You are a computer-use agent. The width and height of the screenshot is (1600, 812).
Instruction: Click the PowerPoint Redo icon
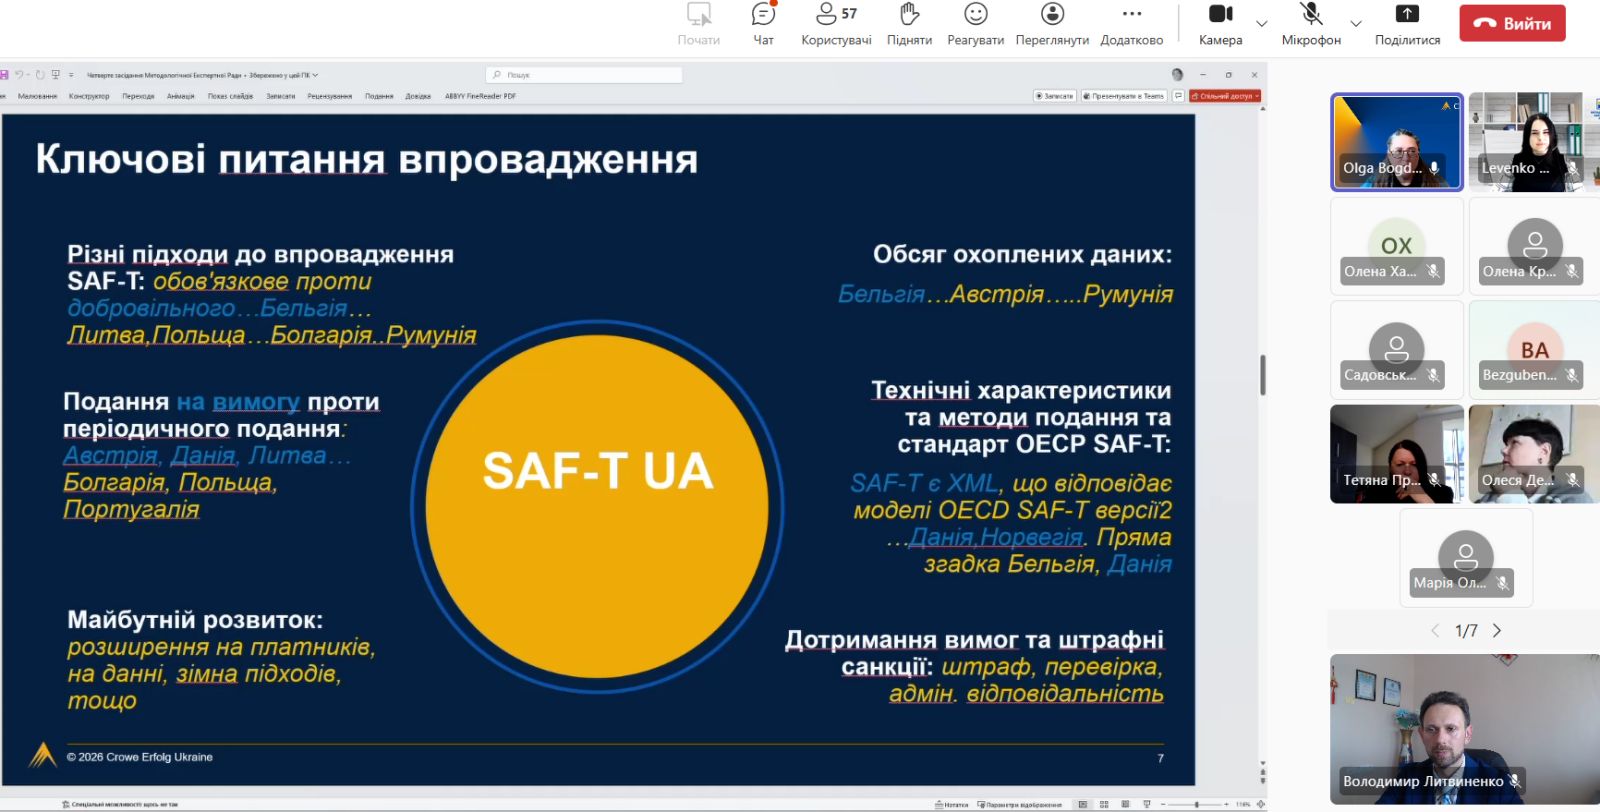(40, 75)
